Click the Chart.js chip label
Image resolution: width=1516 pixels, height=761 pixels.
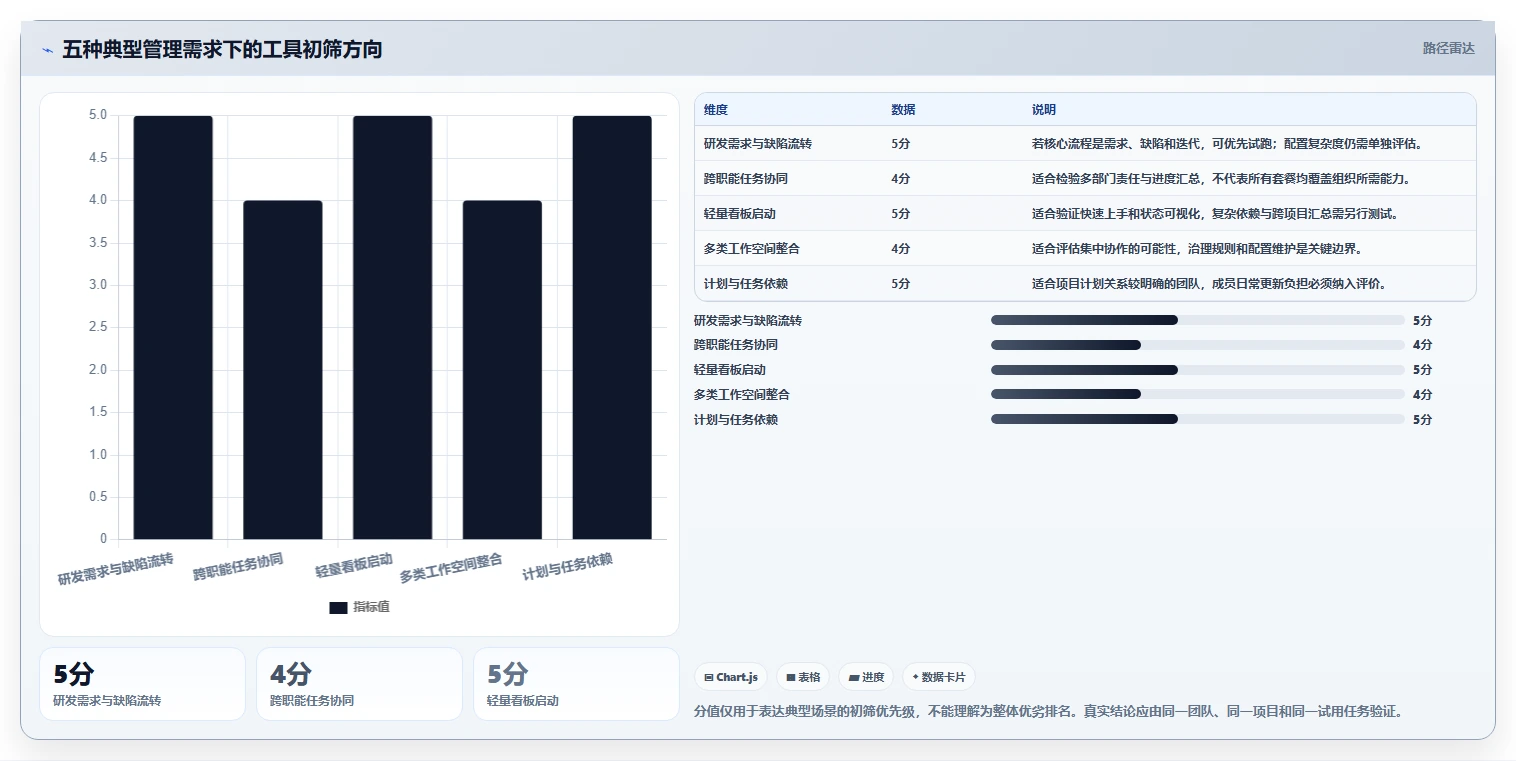(737, 677)
